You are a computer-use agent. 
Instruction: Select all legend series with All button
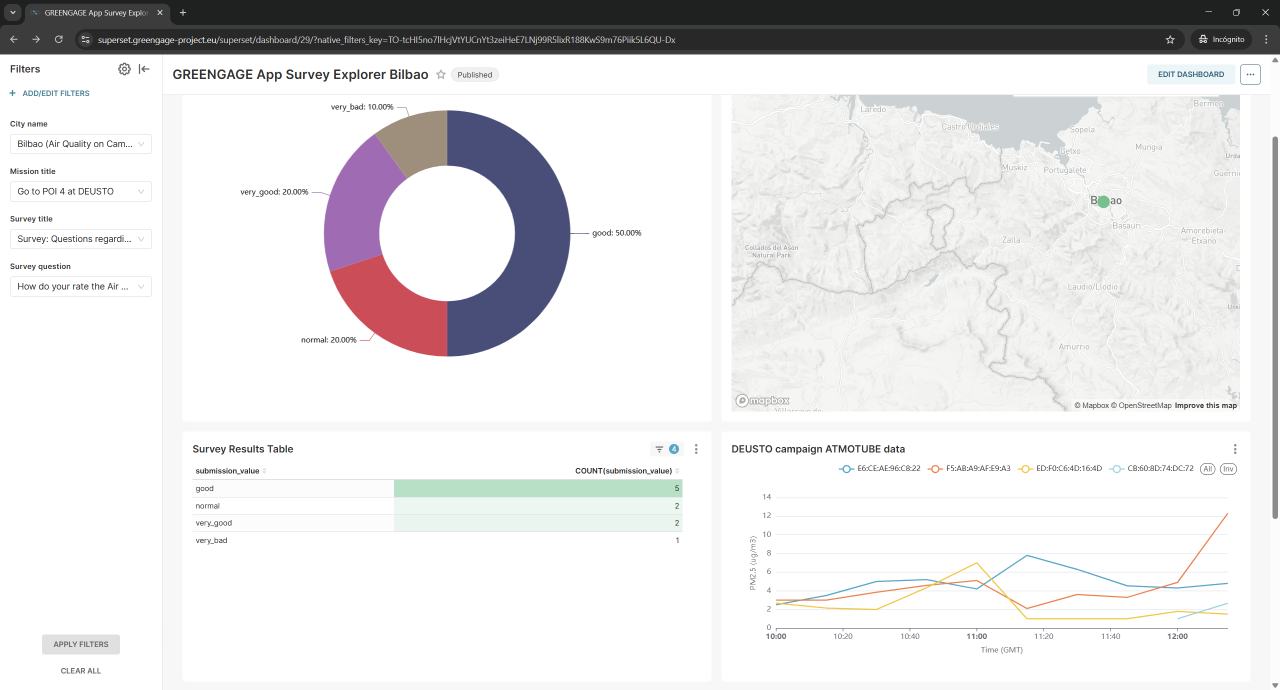point(1208,468)
